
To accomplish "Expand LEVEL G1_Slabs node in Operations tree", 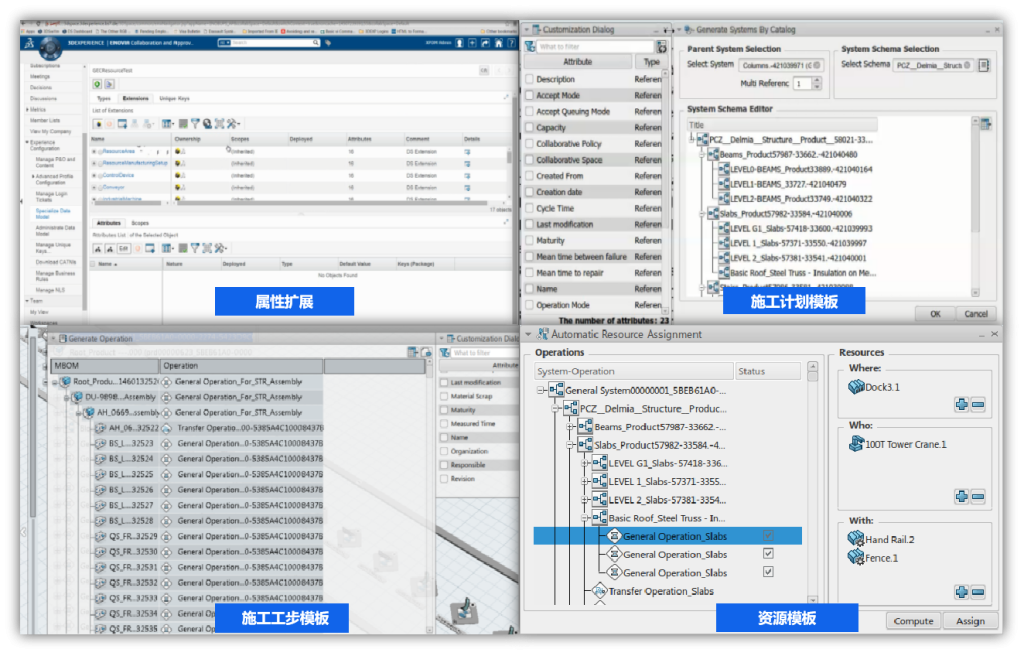I will [x=586, y=463].
